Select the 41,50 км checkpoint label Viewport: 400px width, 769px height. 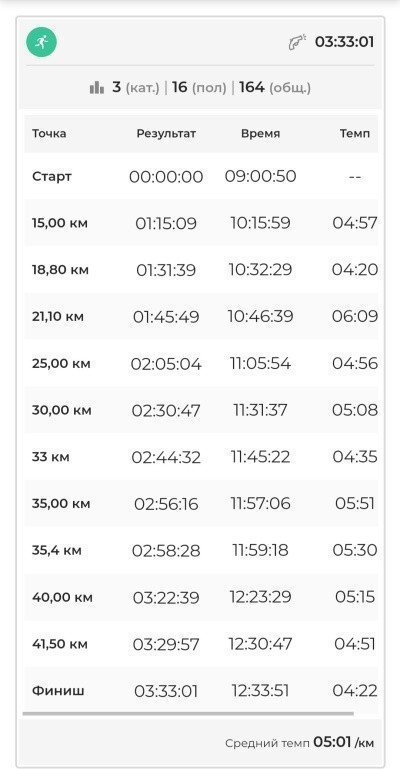(x=60, y=643)
